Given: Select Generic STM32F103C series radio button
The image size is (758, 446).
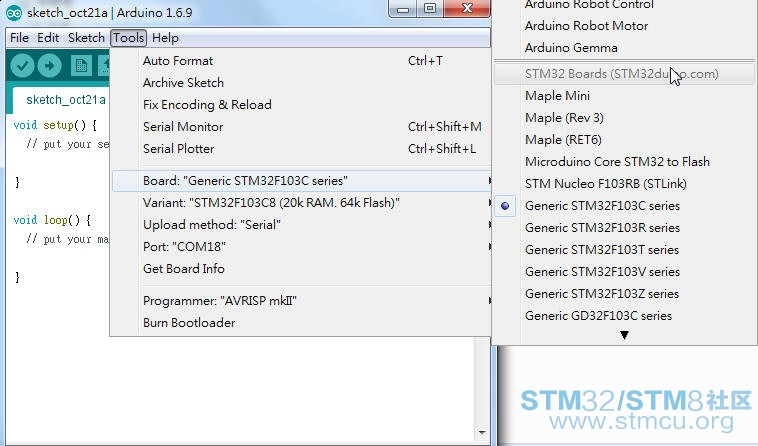Looking at the screenshot, I should pyautogui.click(x=505, y=206).
